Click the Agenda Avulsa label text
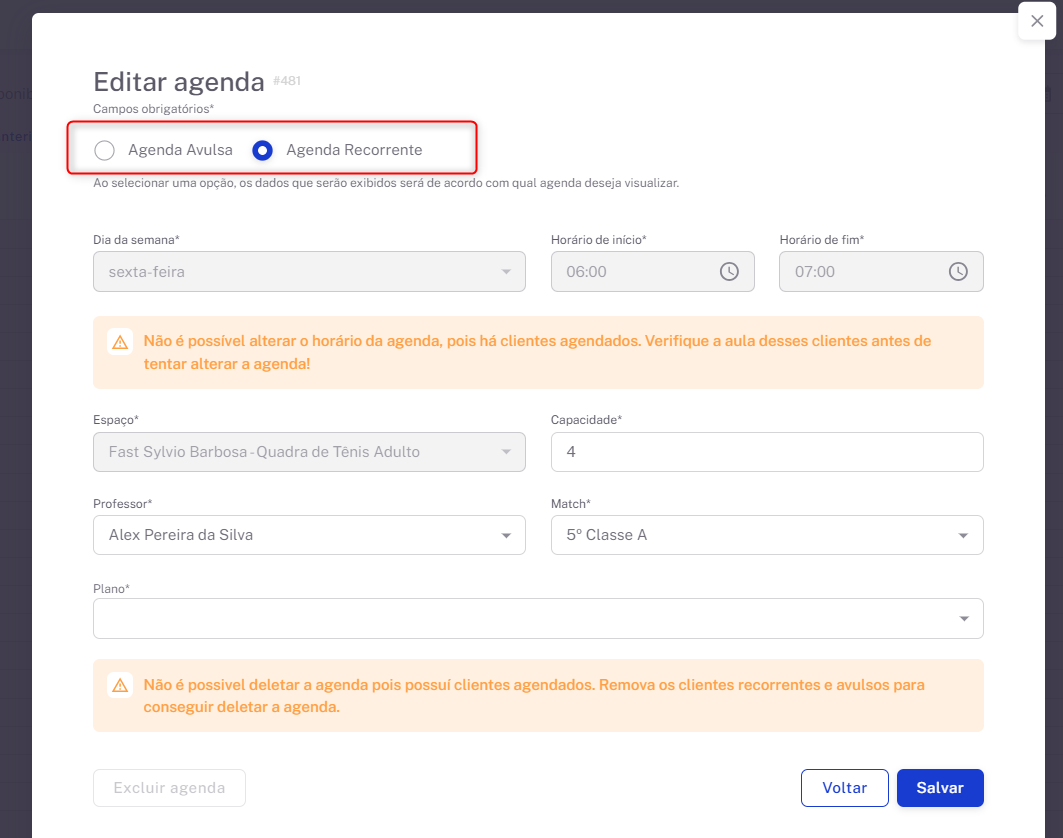The width and height of the screenshot is (1063, 838). point(180,150)
